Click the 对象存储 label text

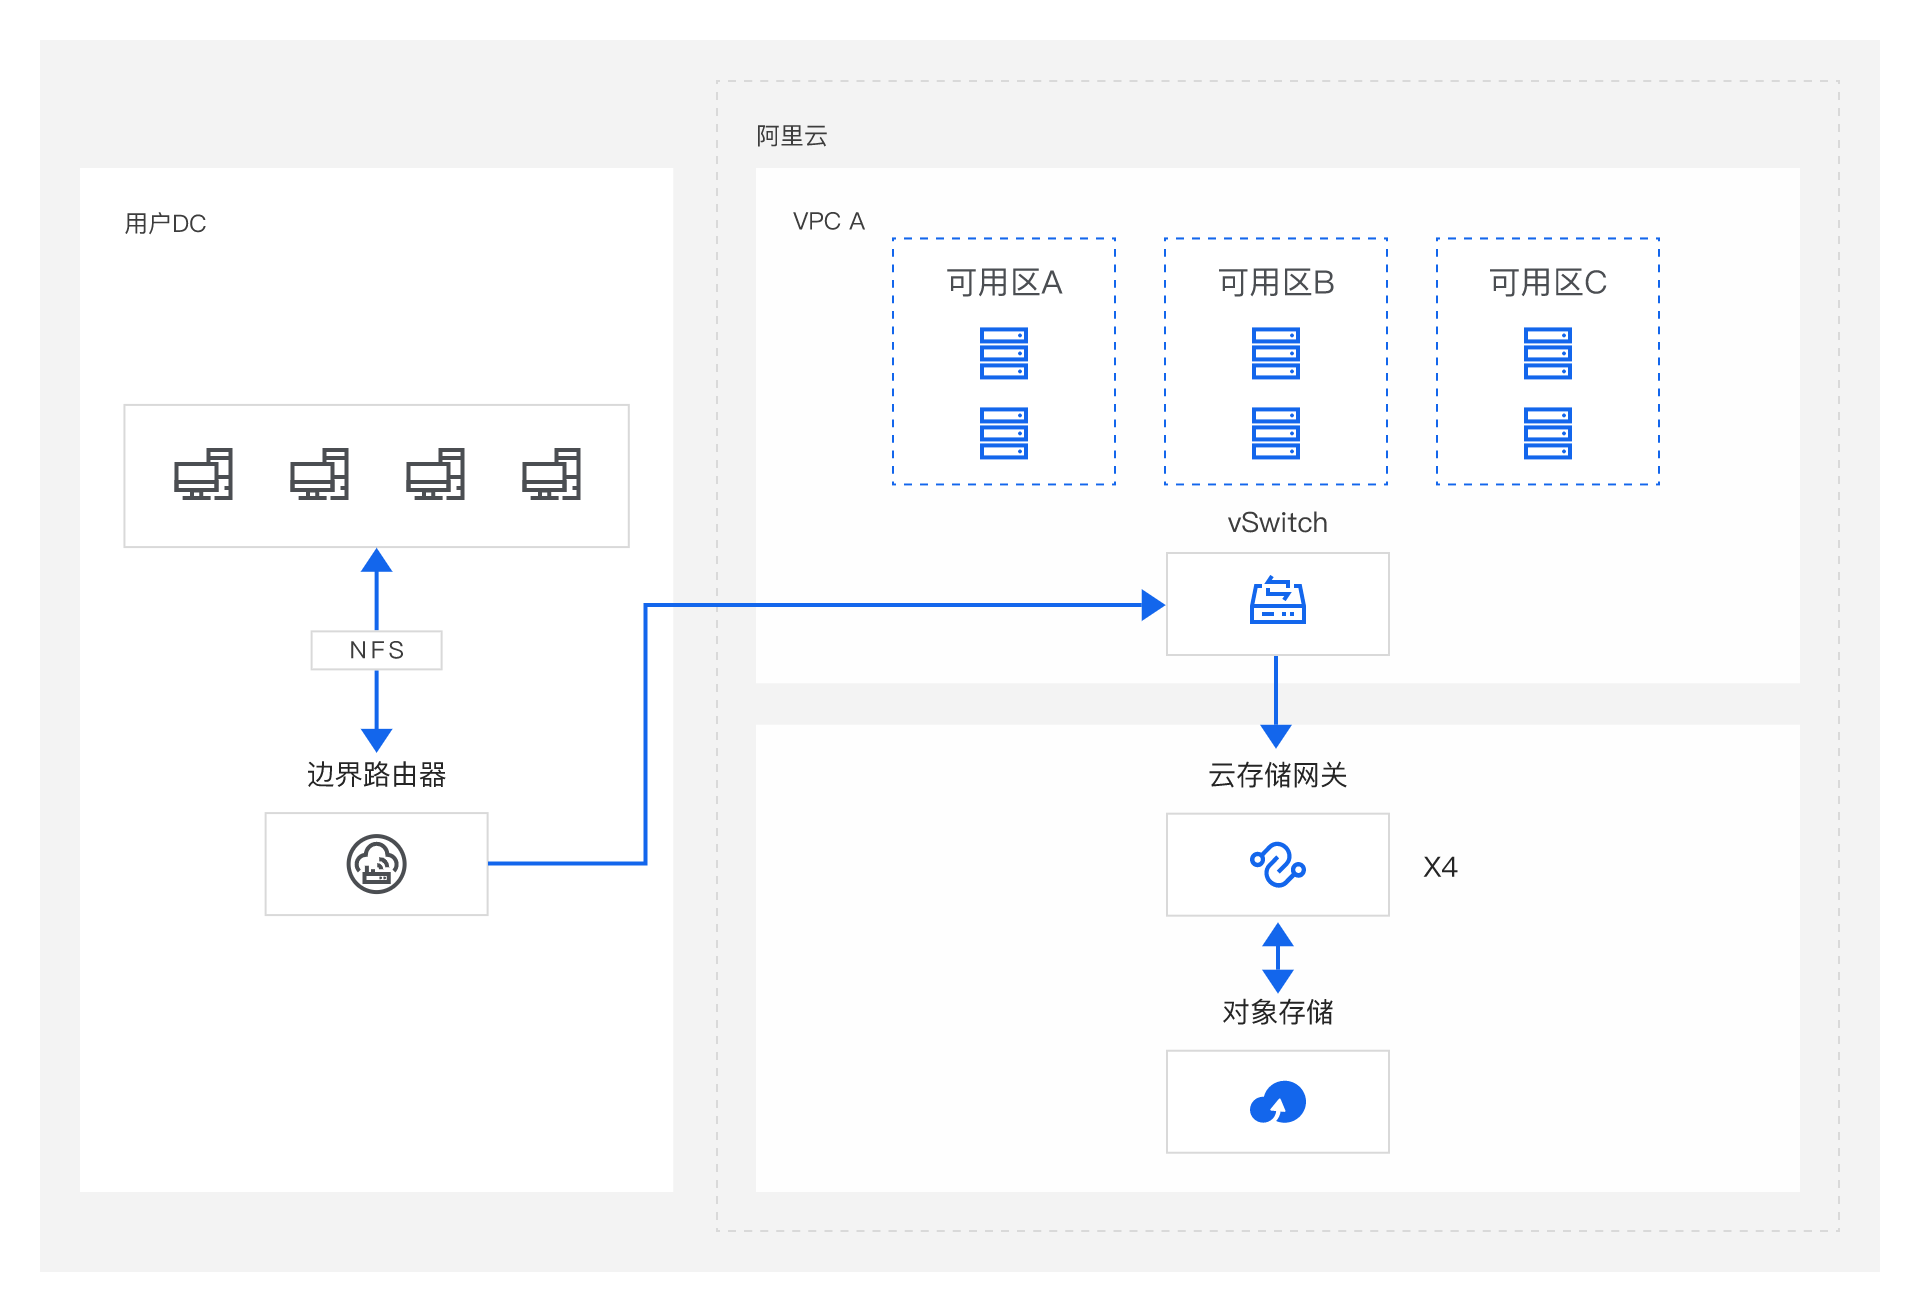click(x=1277, y=1012)
